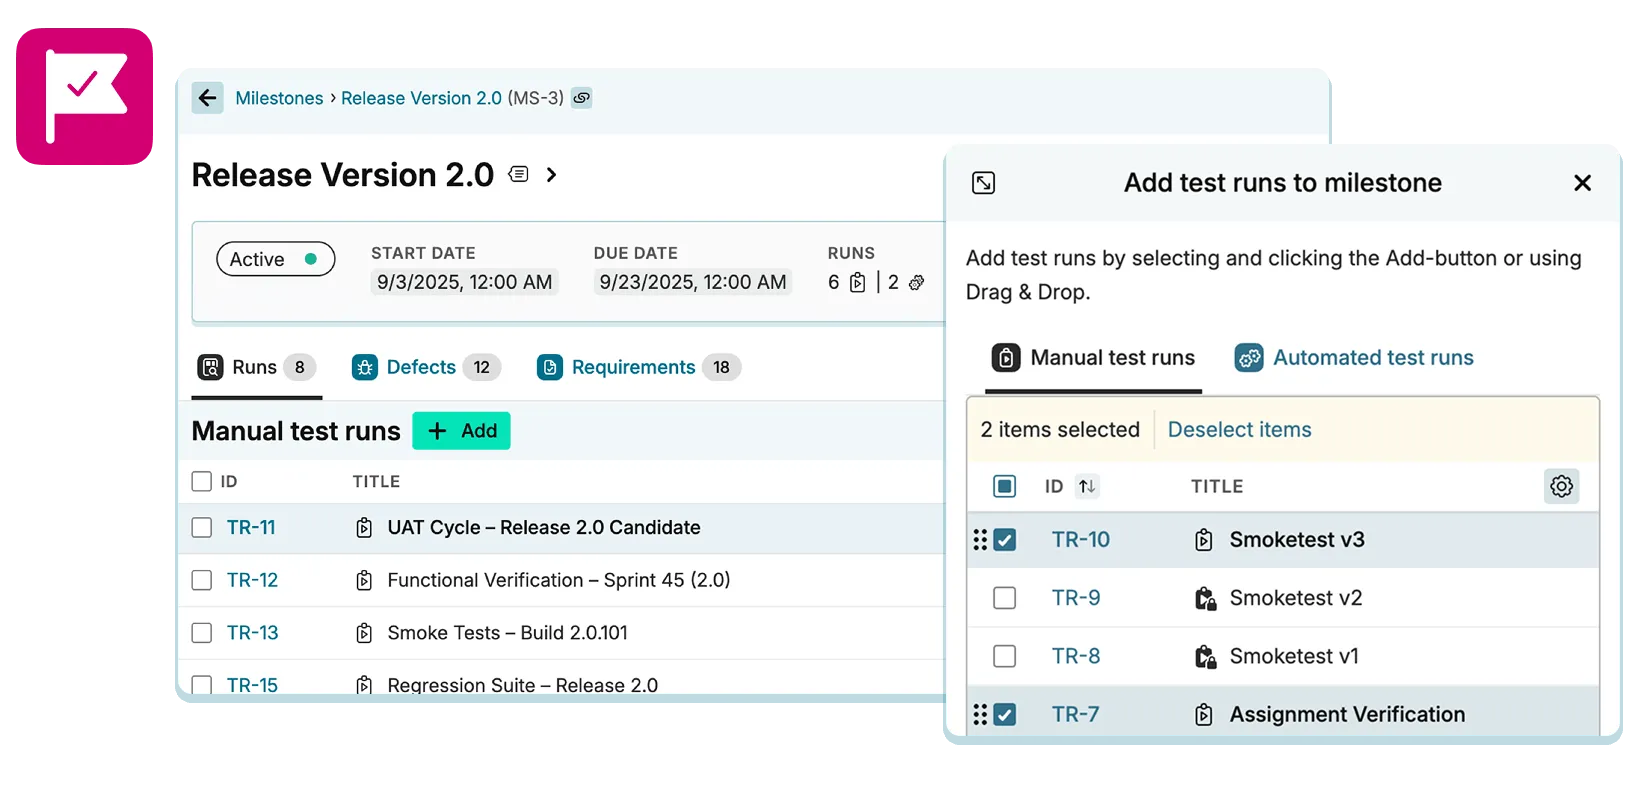Open the TR-11 test run link
Screen dimensions: 1632x802
click(x=251, y=527)
